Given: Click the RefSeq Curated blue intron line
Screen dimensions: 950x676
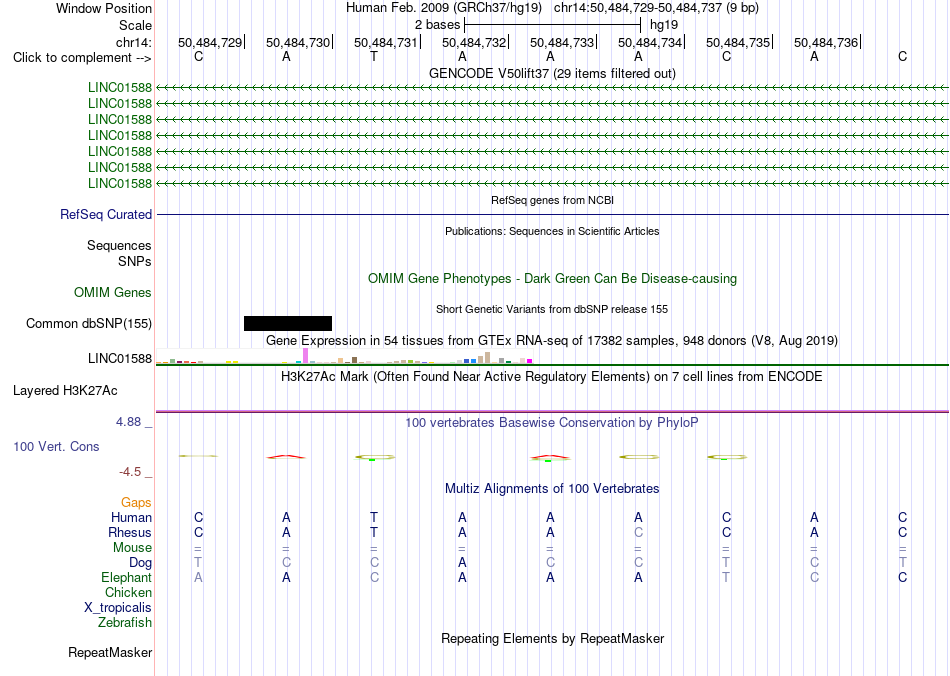Looking at the screenshot, I should click(552, 214).
